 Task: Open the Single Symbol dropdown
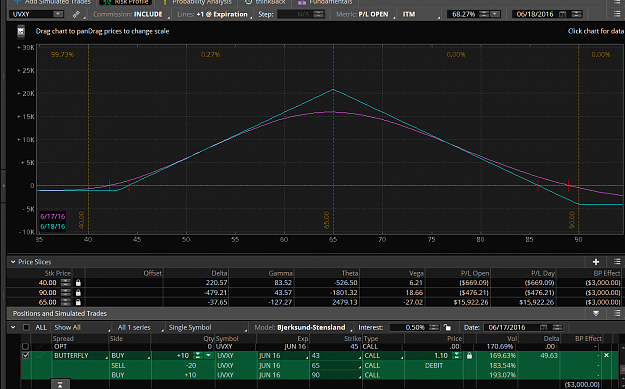[206, 328]
